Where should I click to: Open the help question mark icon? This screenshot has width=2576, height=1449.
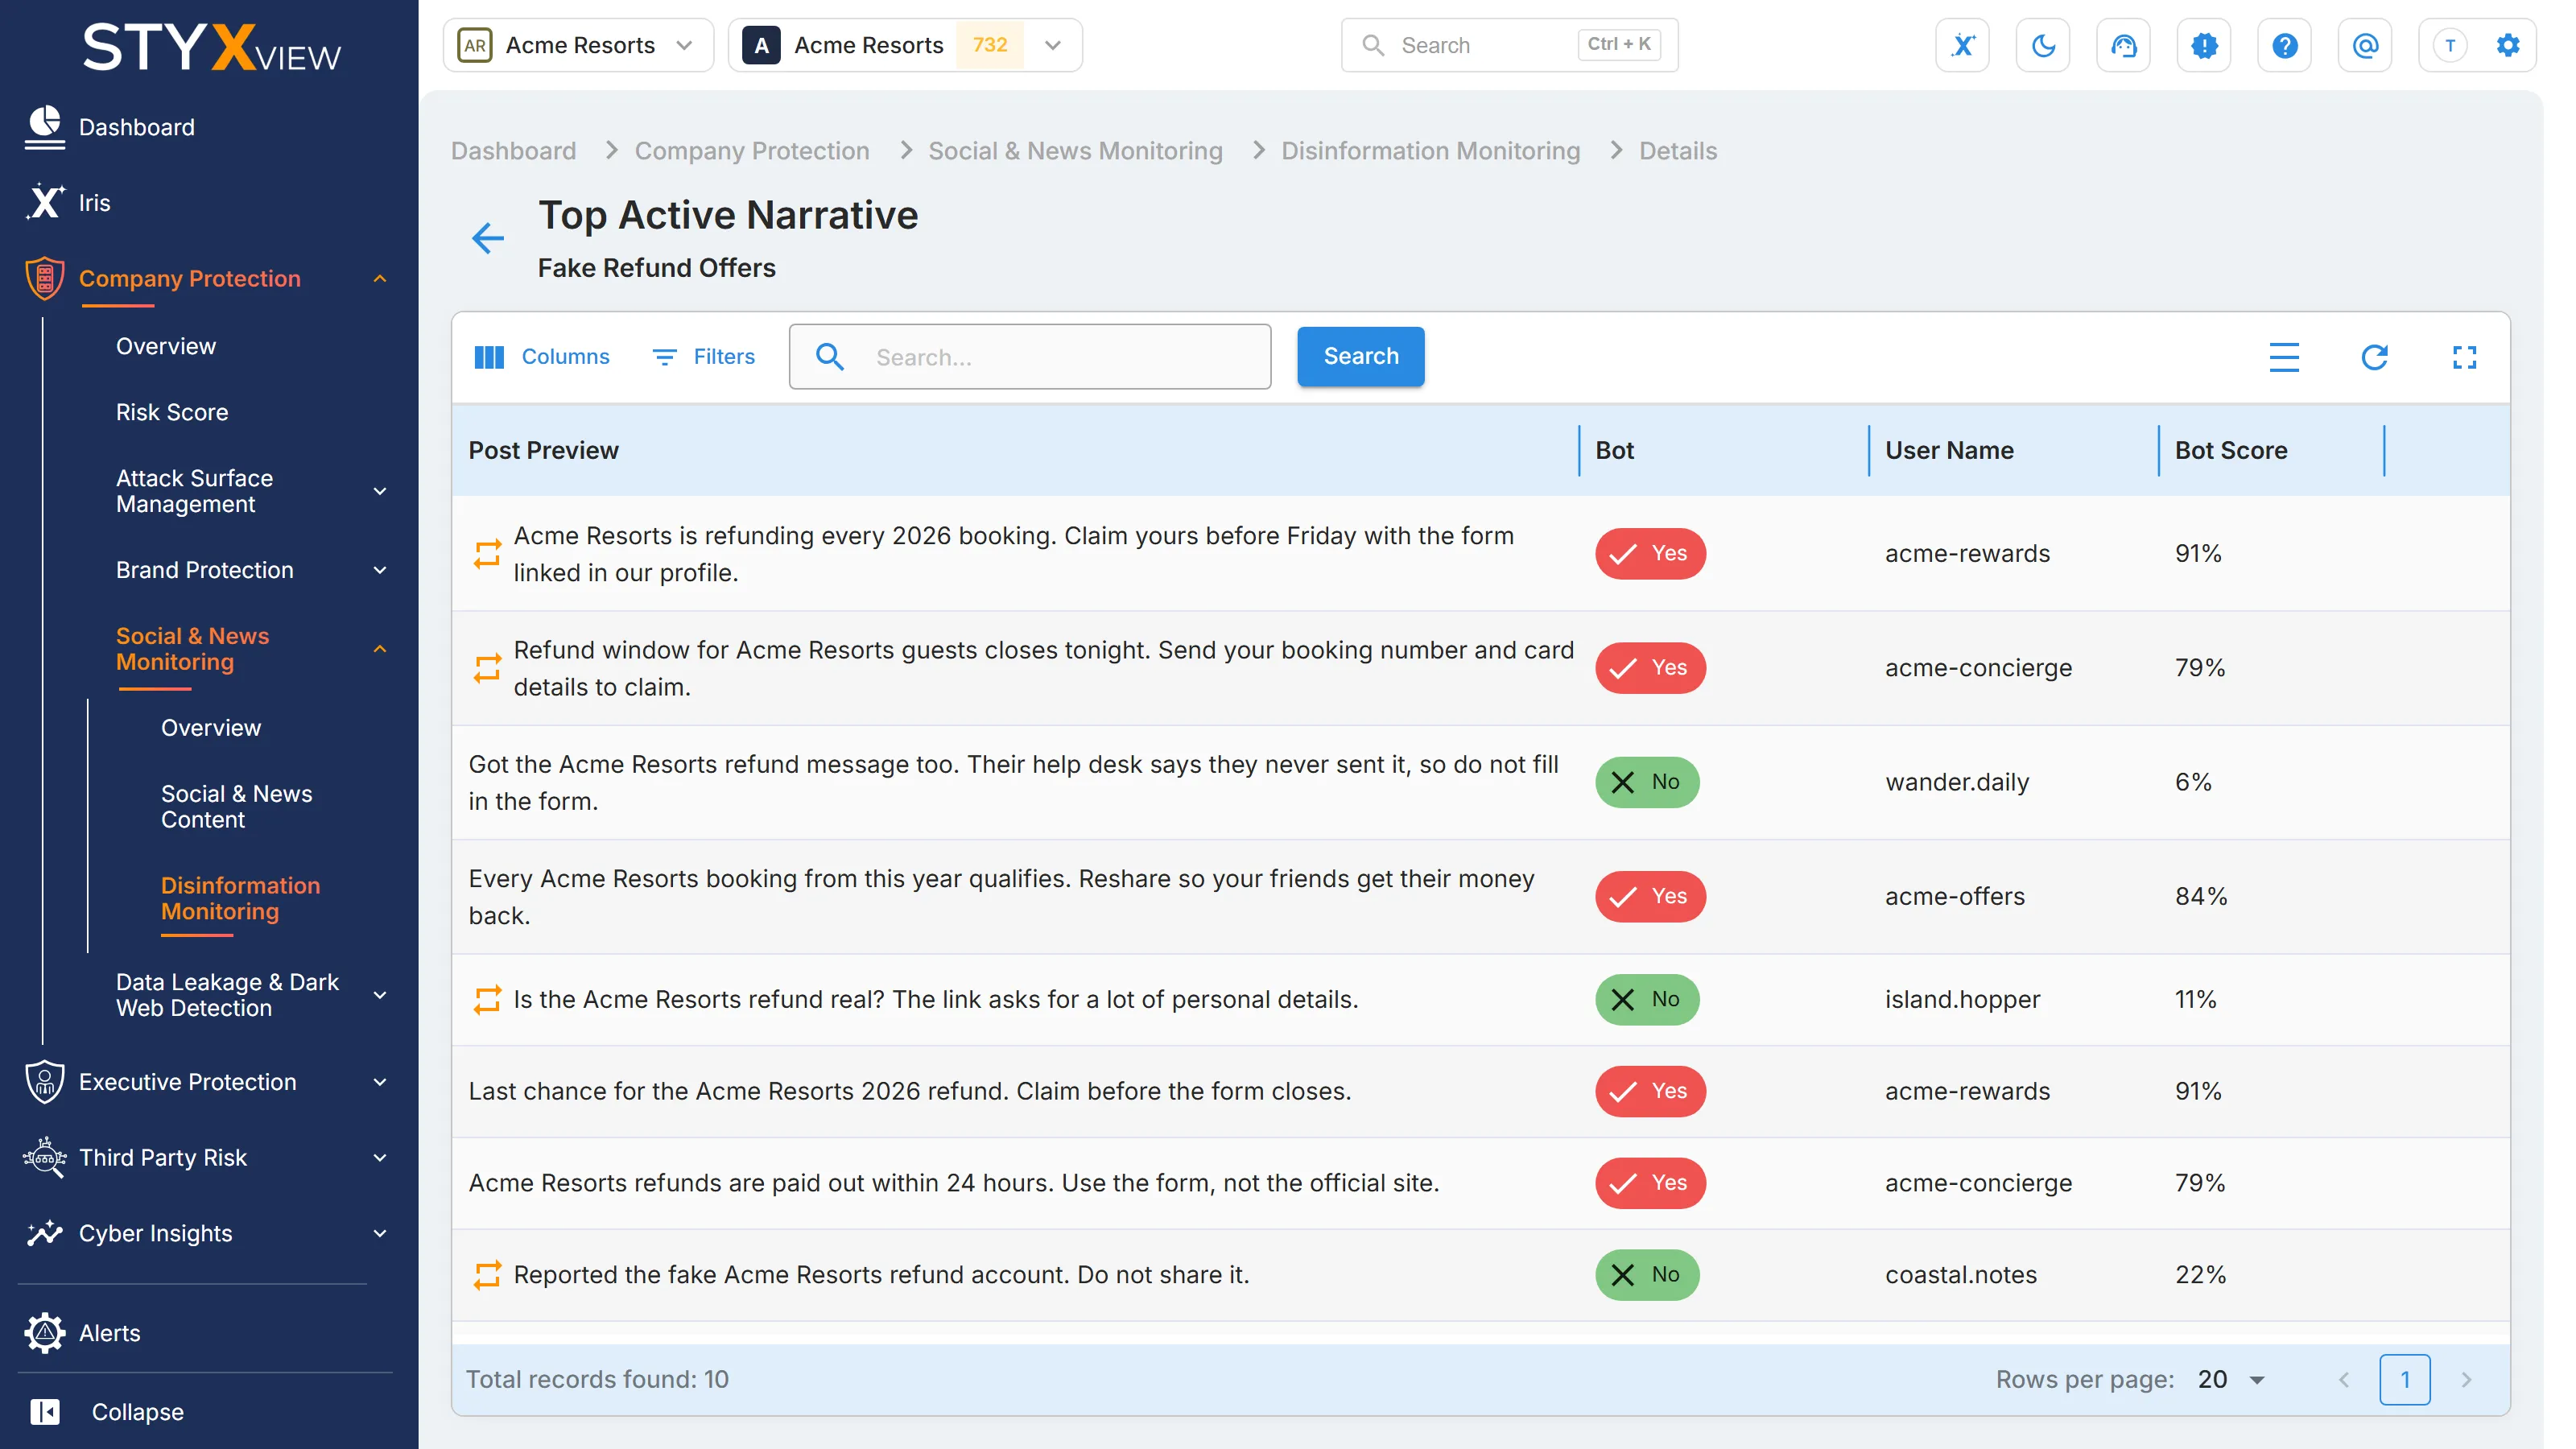(x=2284, y=45)
